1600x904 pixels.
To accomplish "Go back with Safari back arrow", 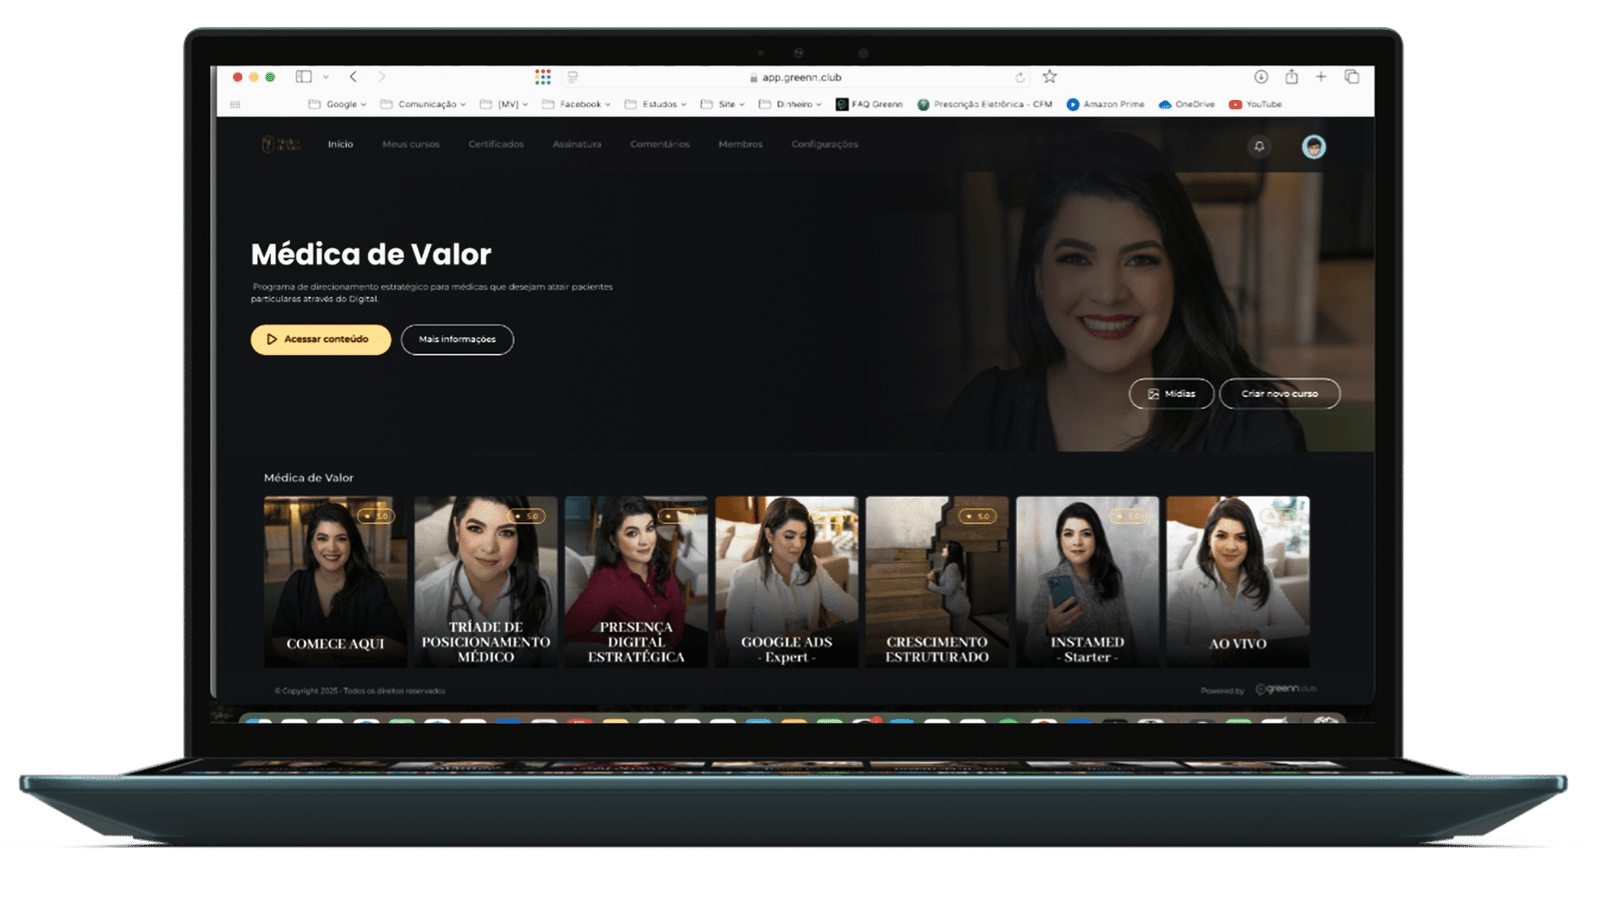I will coord(353,77).
